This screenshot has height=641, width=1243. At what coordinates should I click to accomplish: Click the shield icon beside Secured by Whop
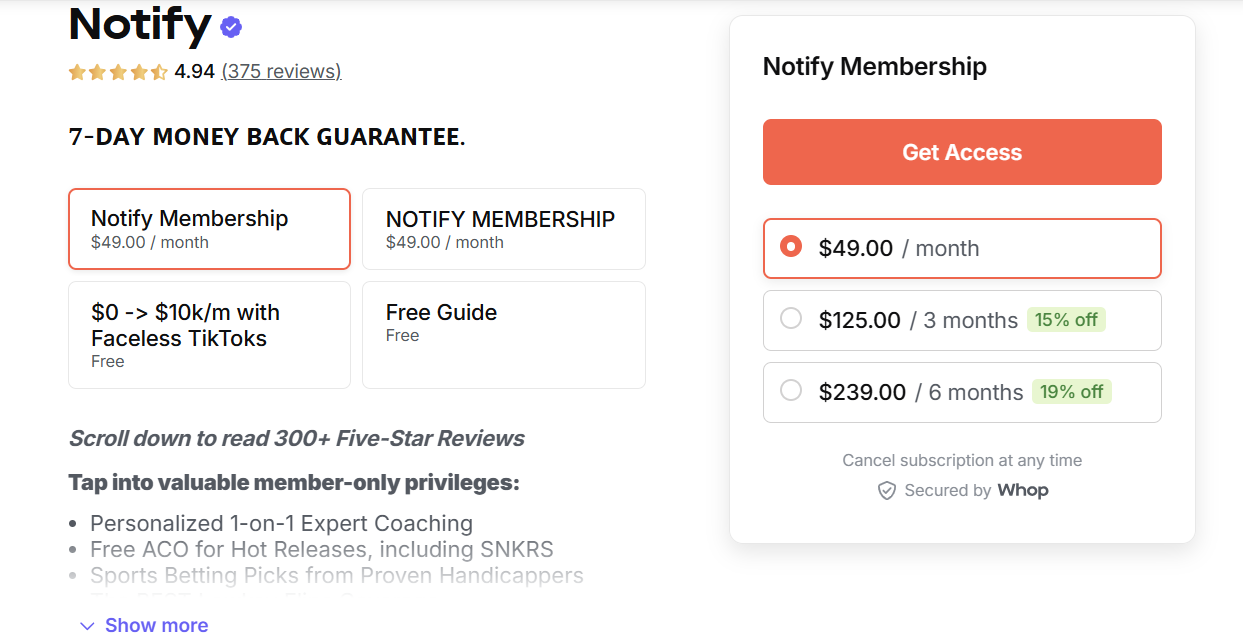coord(887,490)
